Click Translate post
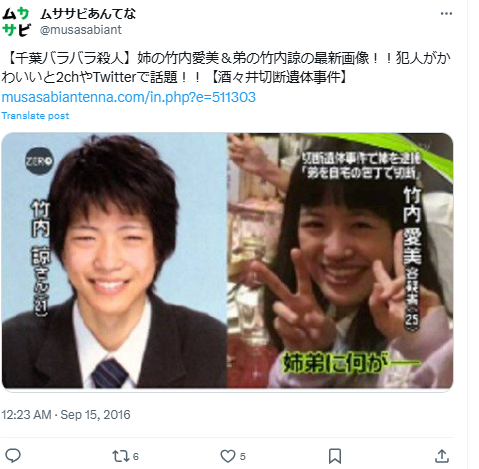Viewport: 479px width, 469px height. [35, 116]
